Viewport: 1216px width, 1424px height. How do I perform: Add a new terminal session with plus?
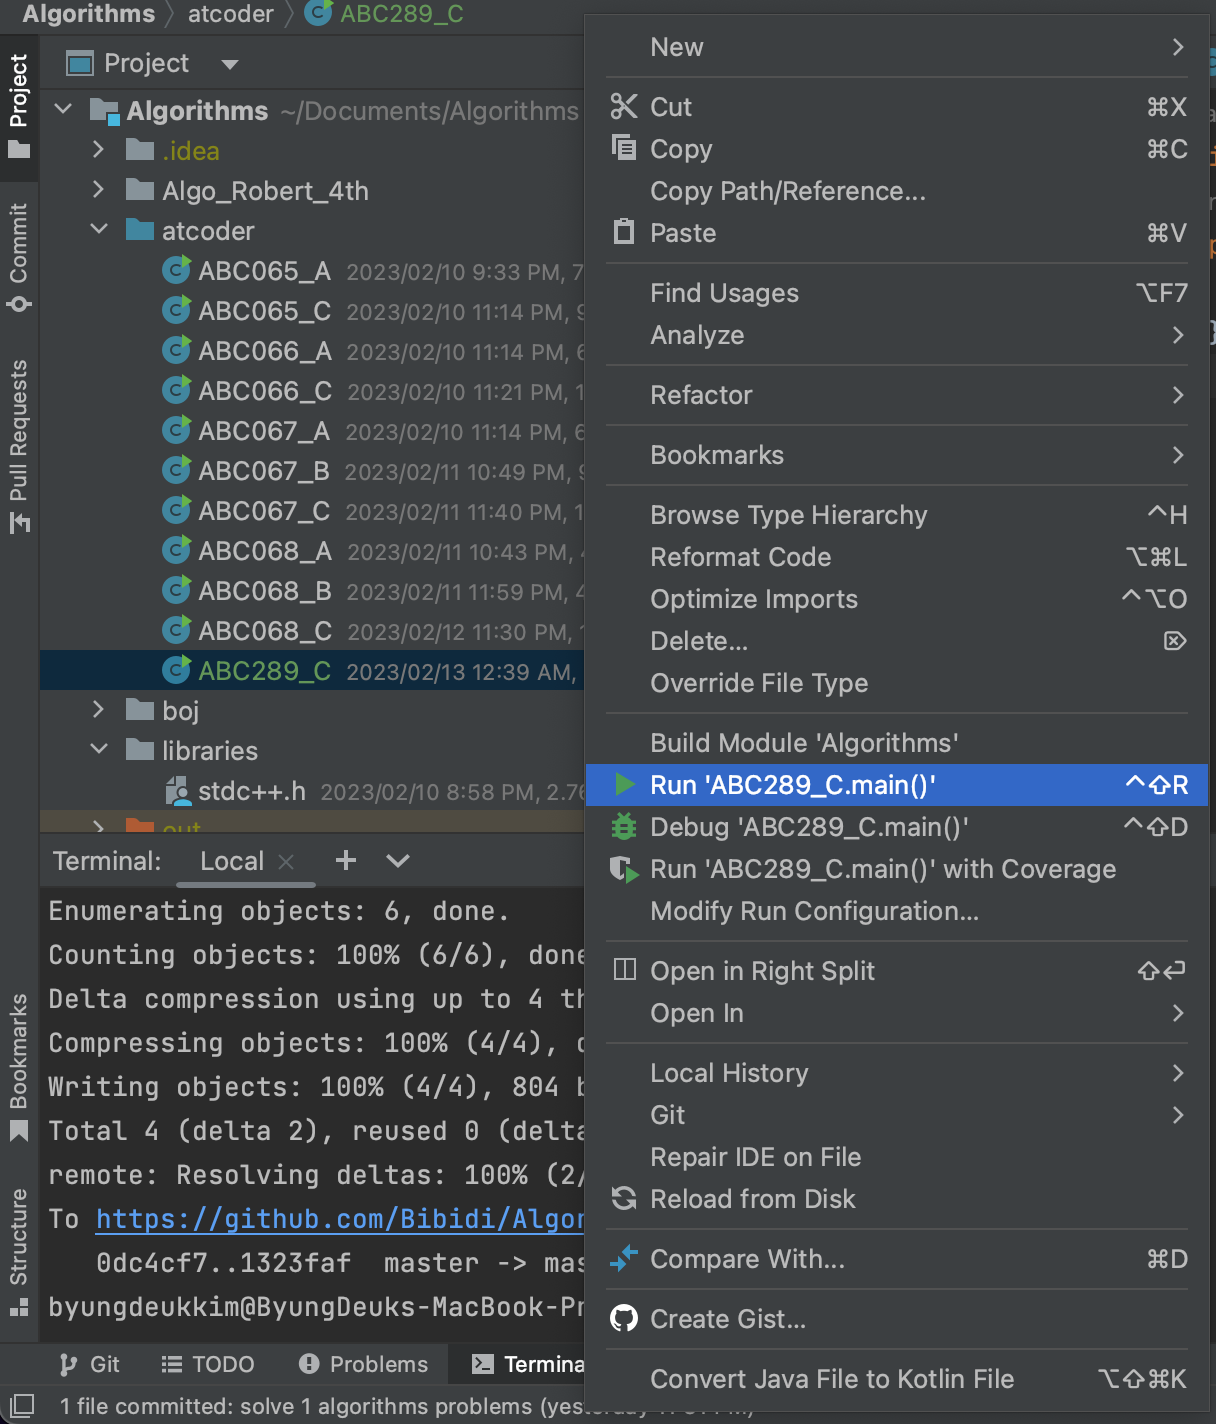pos(346,860)
